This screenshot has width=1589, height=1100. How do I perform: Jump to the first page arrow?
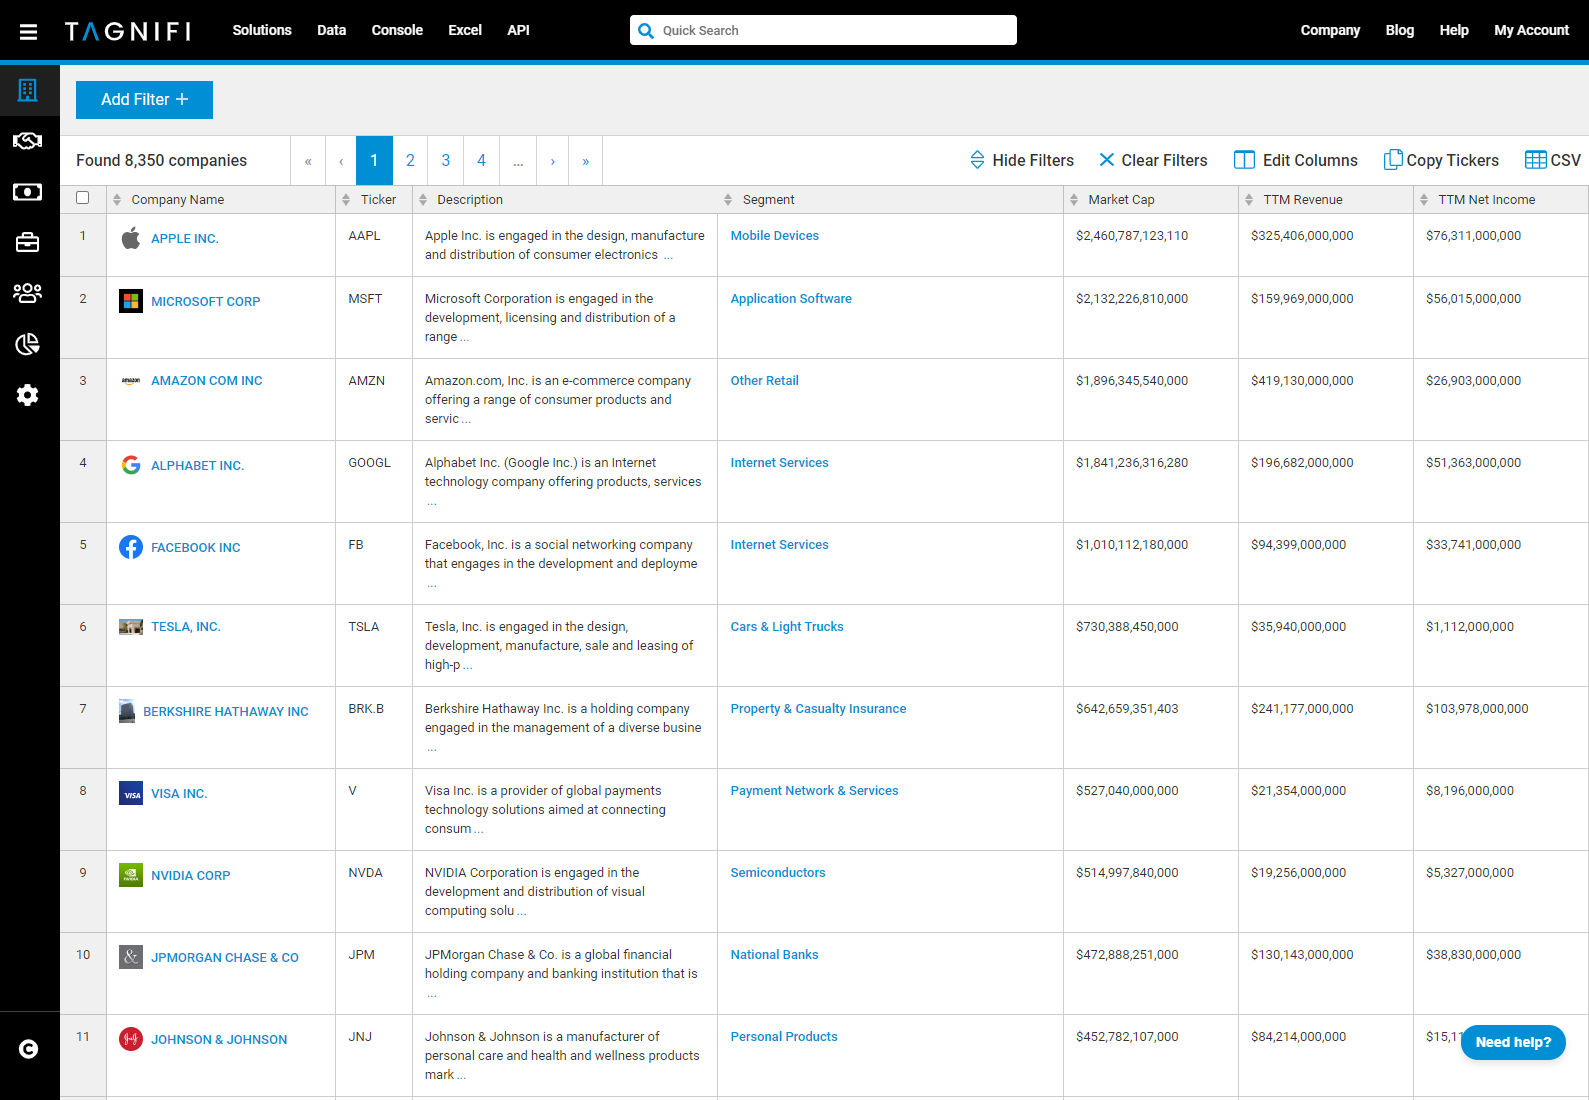tap(308, 160)
